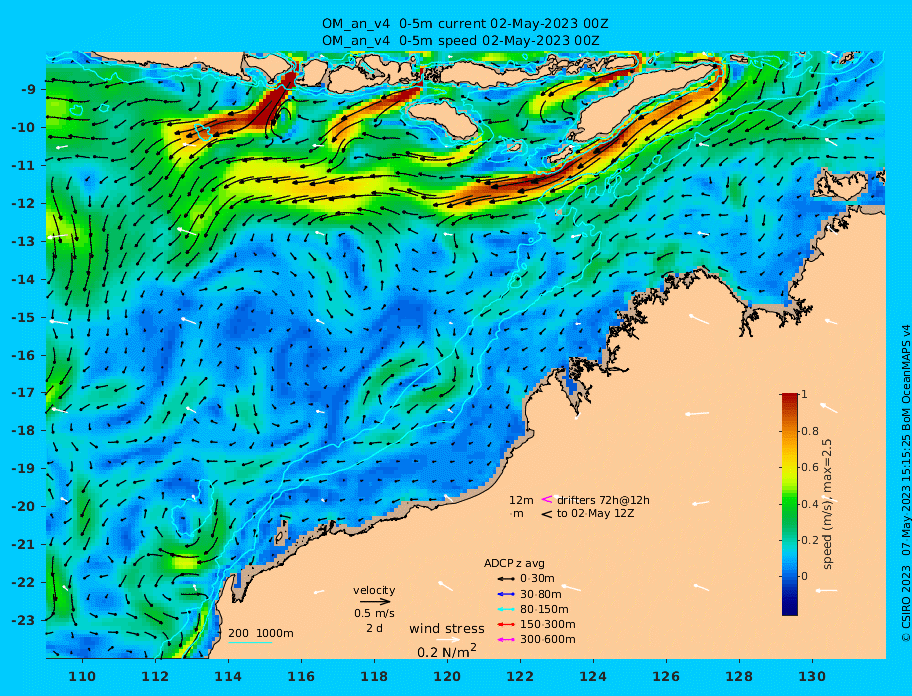Click the colorbar tick label "0.2"

pos(810,540)
